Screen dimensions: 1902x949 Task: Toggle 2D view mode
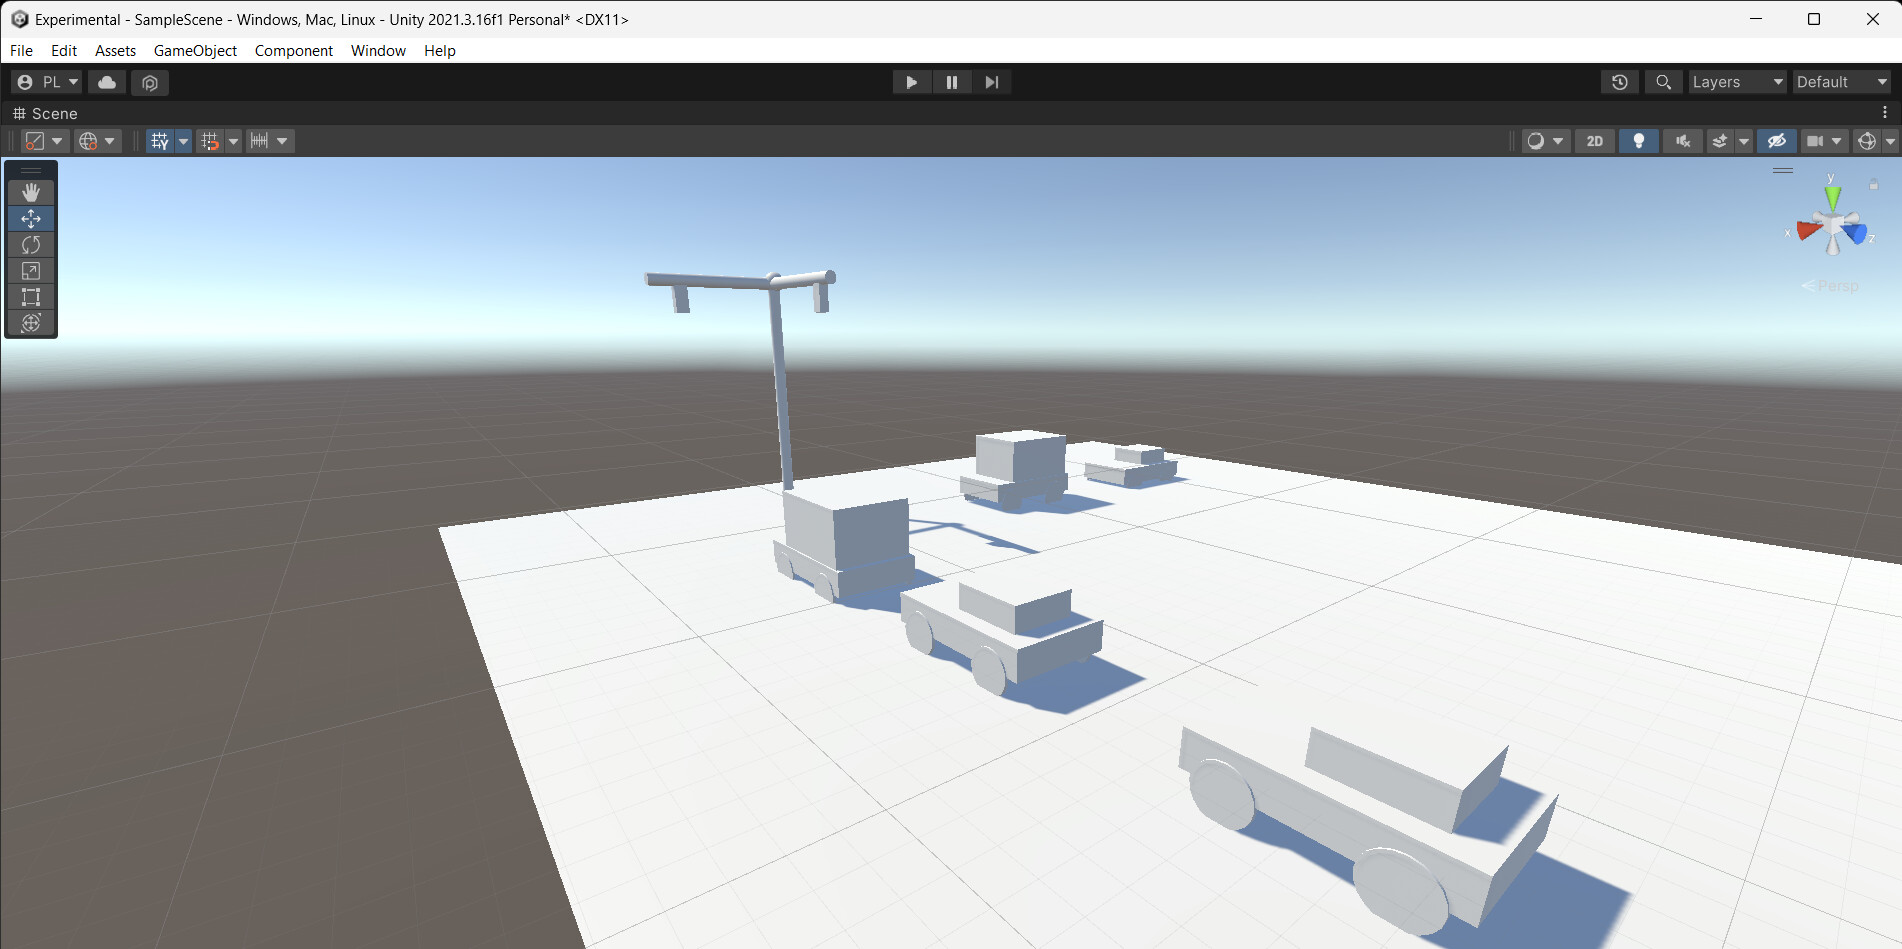point(1594,141)
